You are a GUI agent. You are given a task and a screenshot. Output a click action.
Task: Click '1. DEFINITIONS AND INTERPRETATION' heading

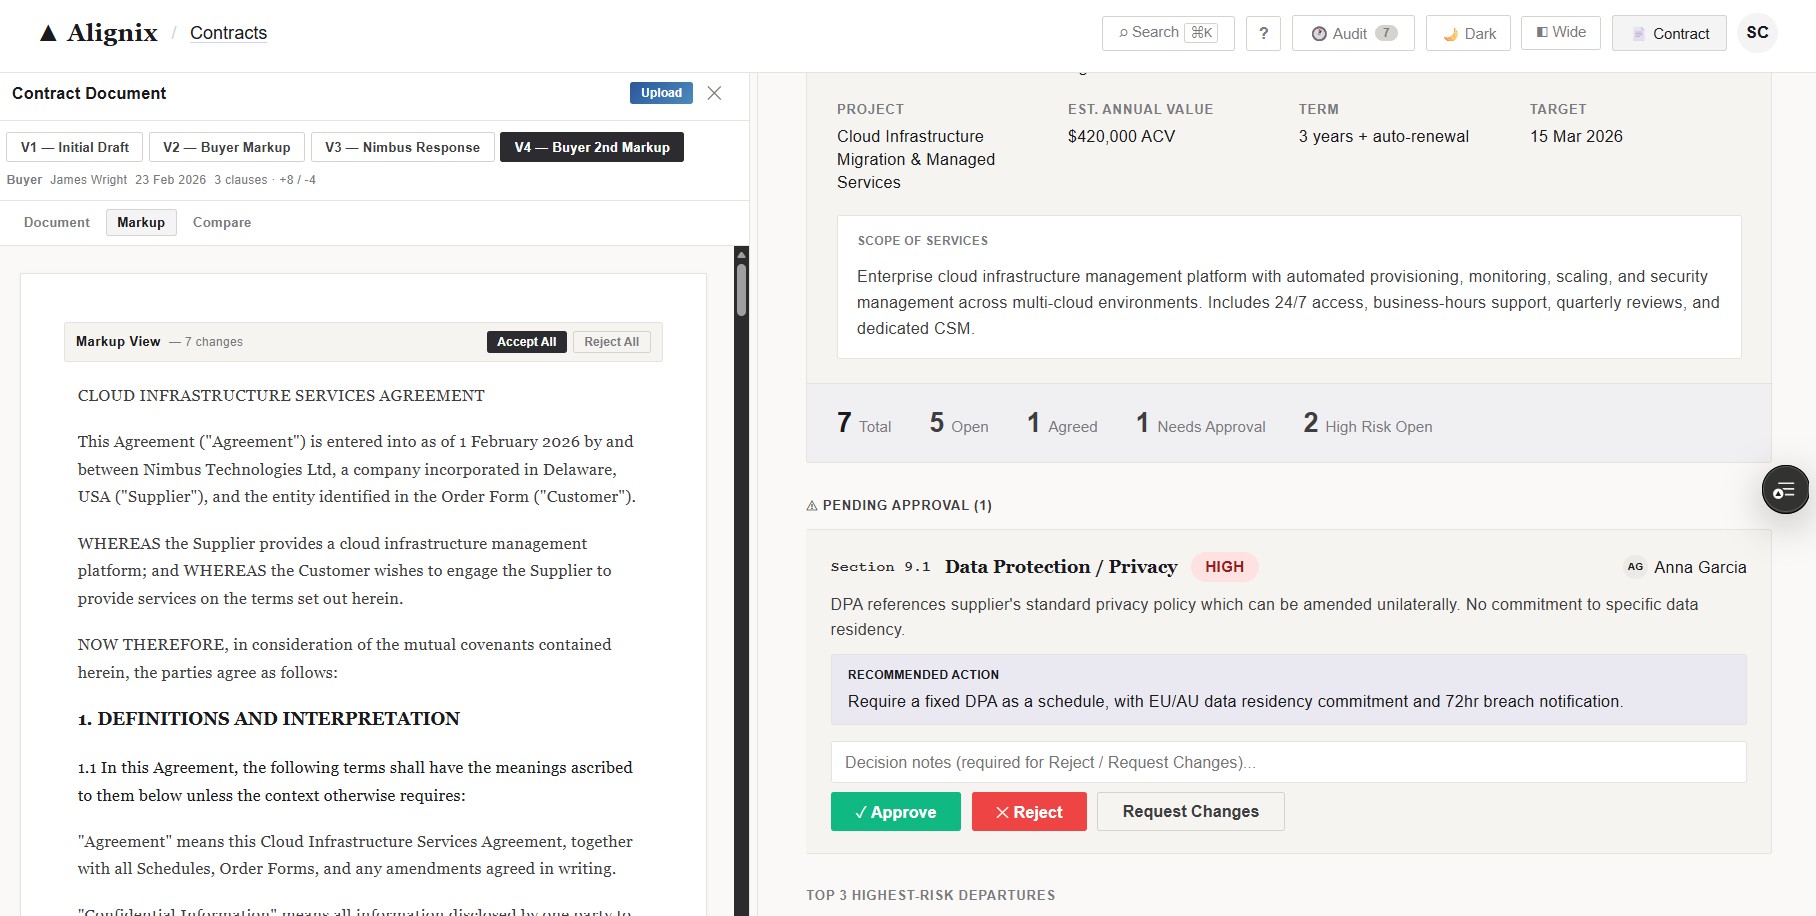[x=269, y=719]
